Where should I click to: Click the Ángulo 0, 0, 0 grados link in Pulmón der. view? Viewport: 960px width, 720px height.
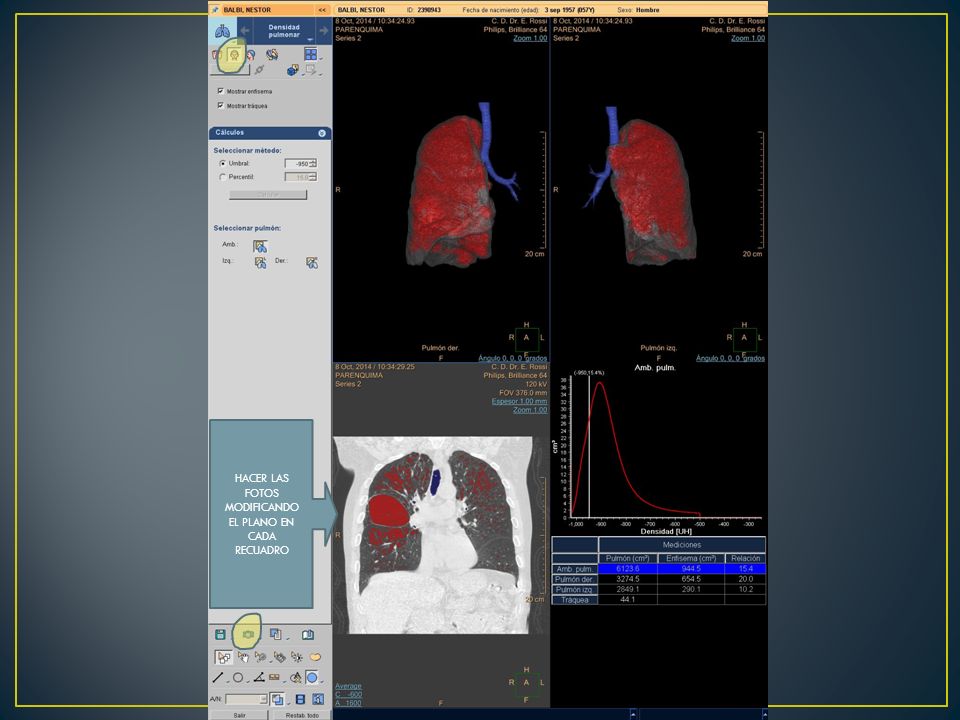tap(512, 358)
